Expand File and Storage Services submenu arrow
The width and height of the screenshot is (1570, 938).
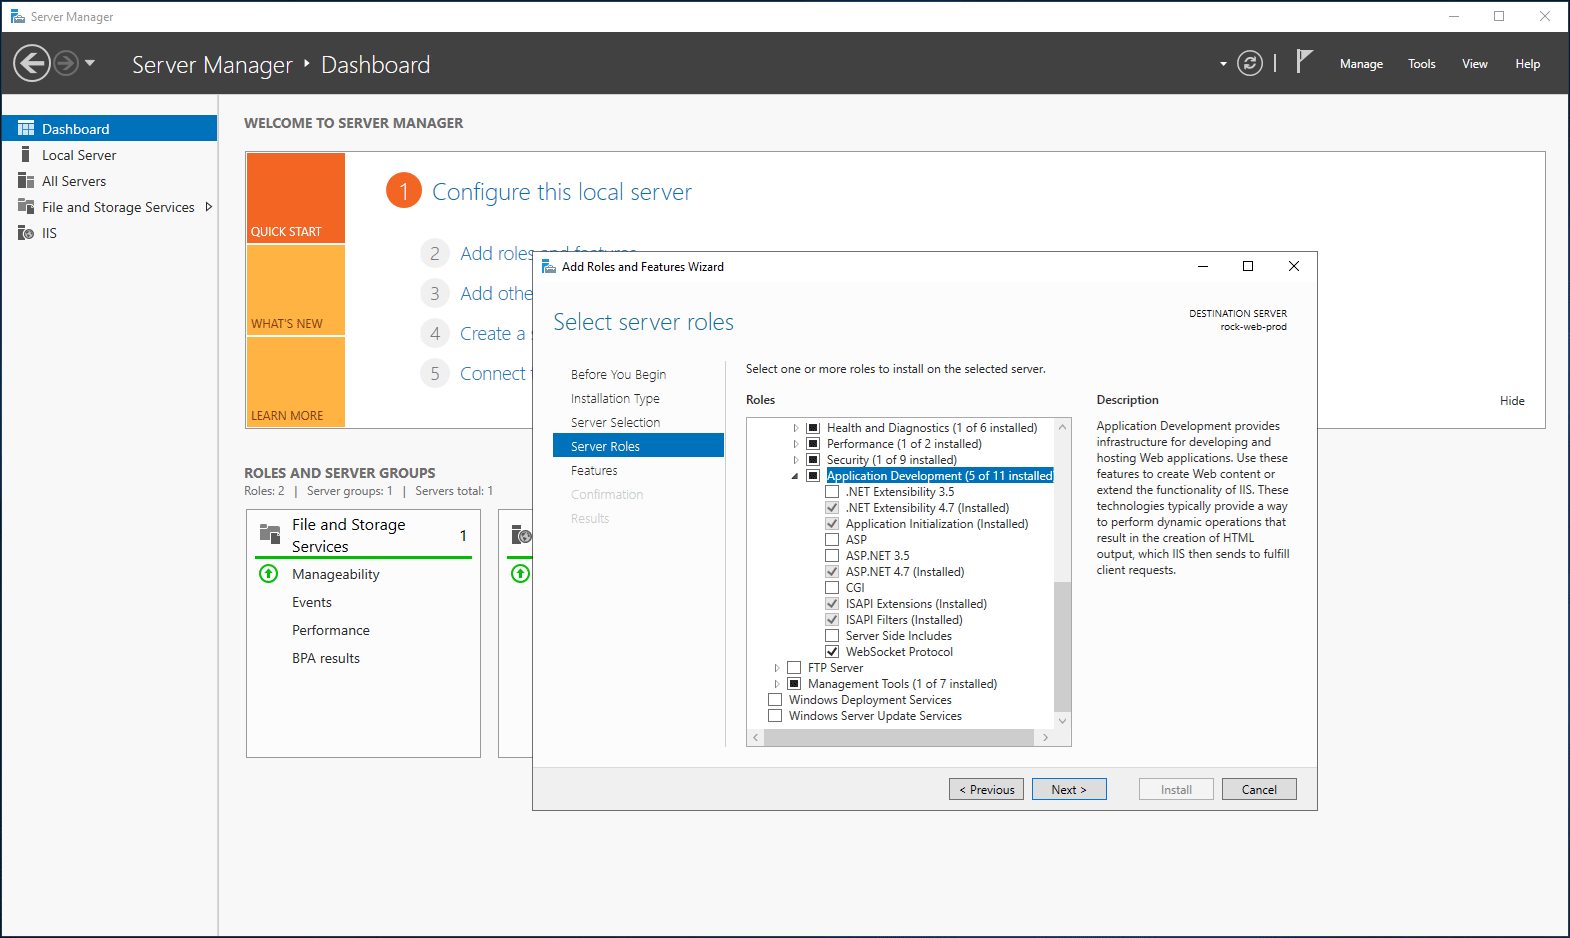(x=208, y=207)
